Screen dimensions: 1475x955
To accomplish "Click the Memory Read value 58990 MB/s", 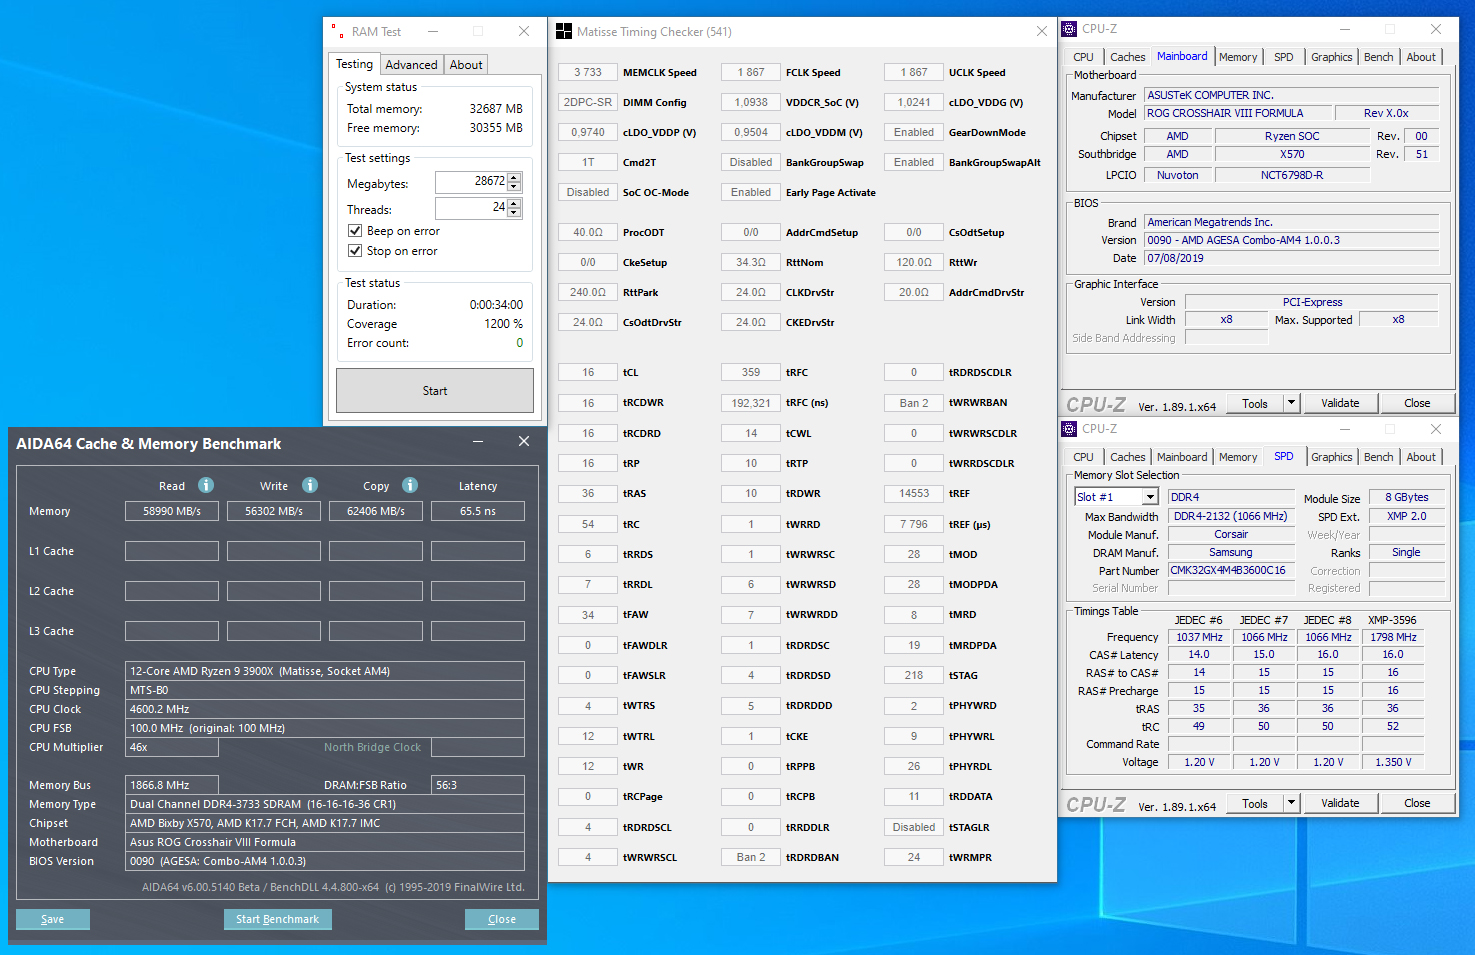I will coord(172,511).
